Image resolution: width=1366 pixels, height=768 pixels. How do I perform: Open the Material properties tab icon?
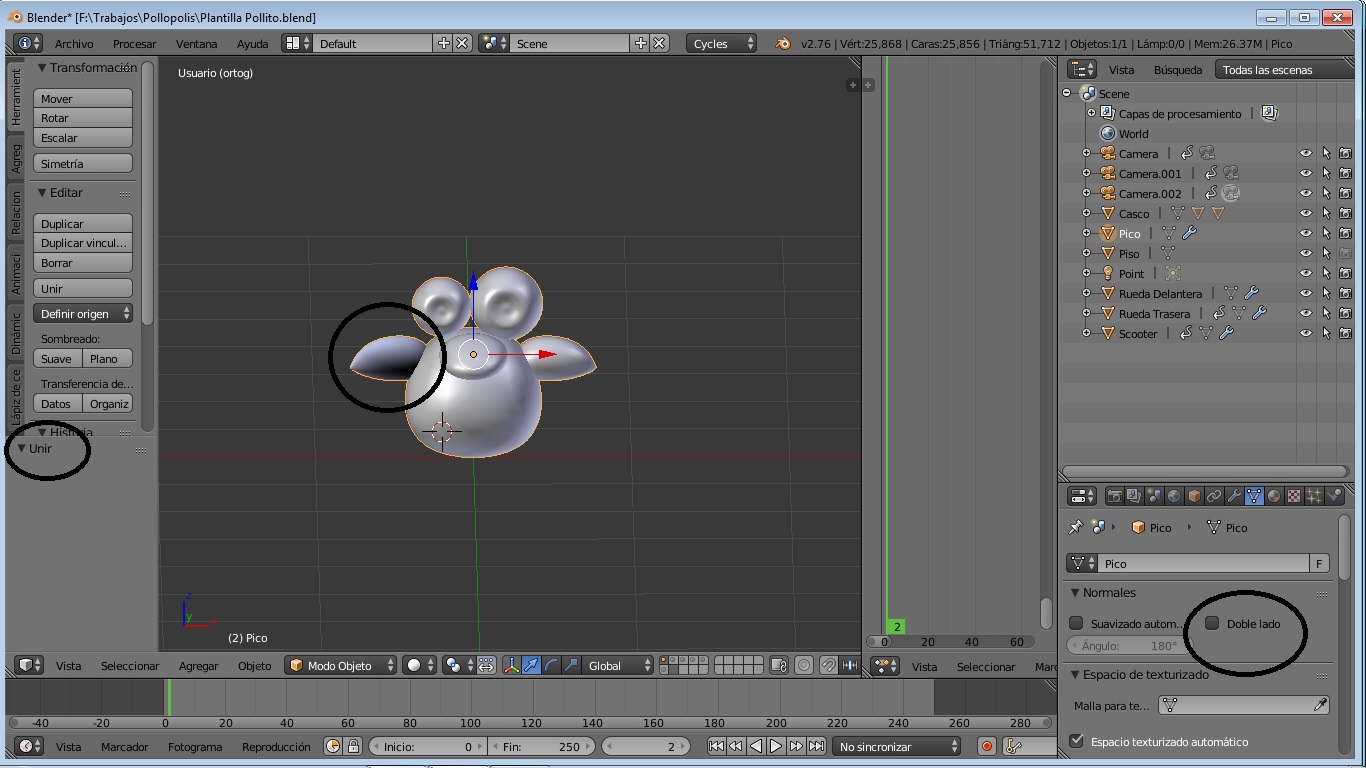coord(1274,496)
